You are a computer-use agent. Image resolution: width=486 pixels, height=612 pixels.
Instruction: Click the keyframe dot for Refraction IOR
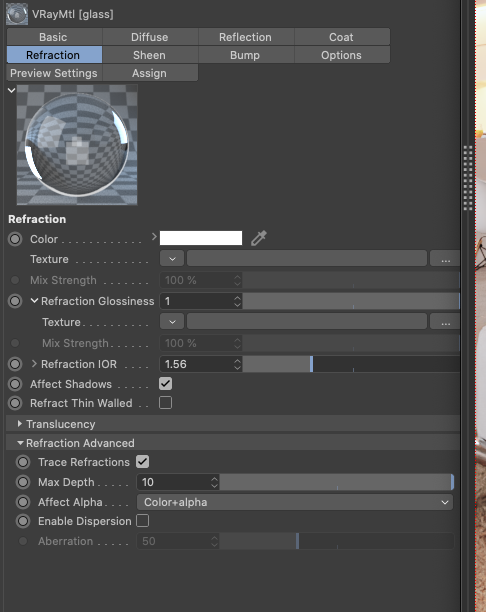(15, 364)
